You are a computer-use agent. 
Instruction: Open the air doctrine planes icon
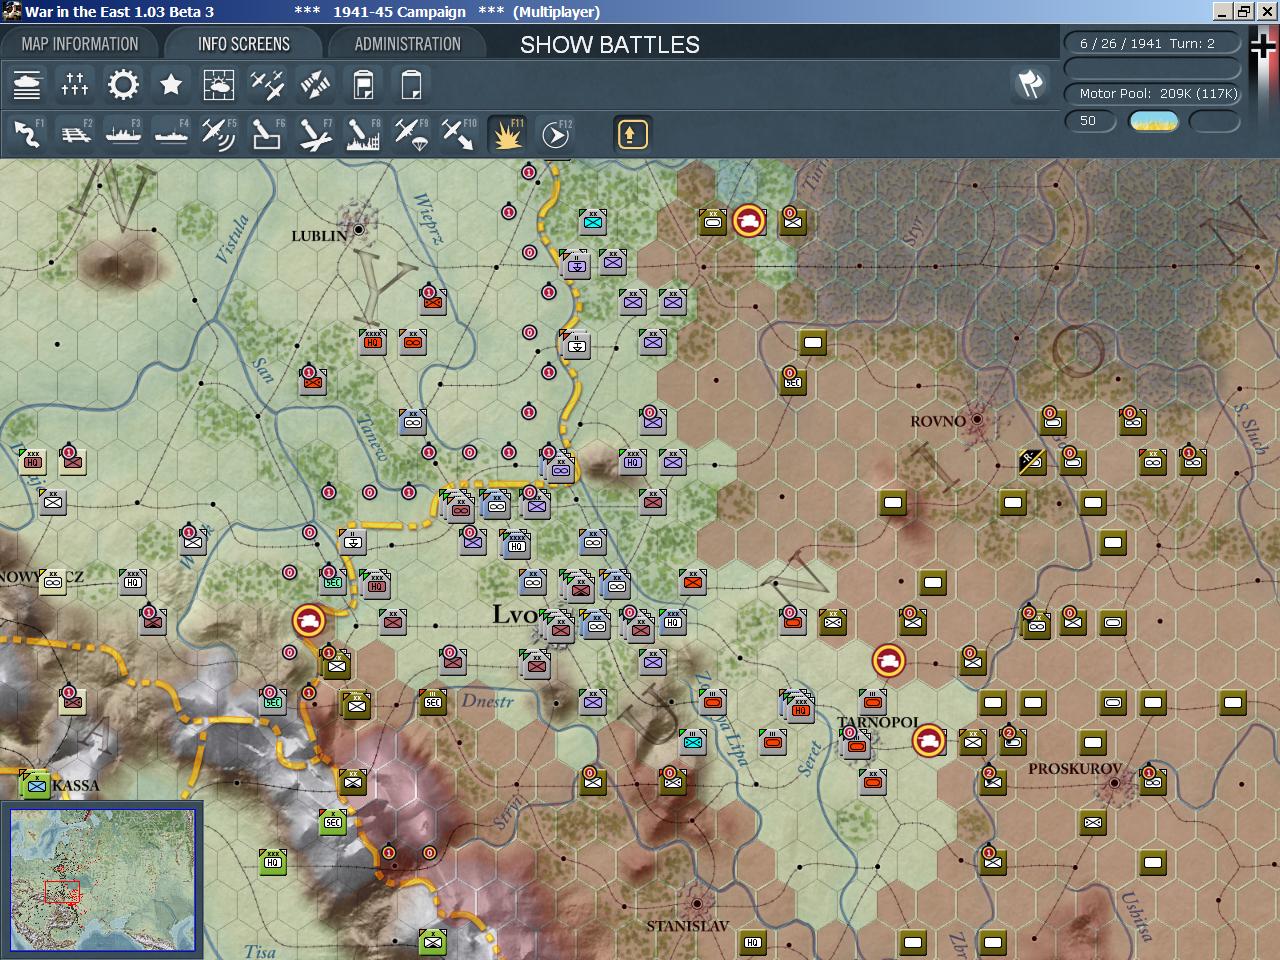click(267, 85)
